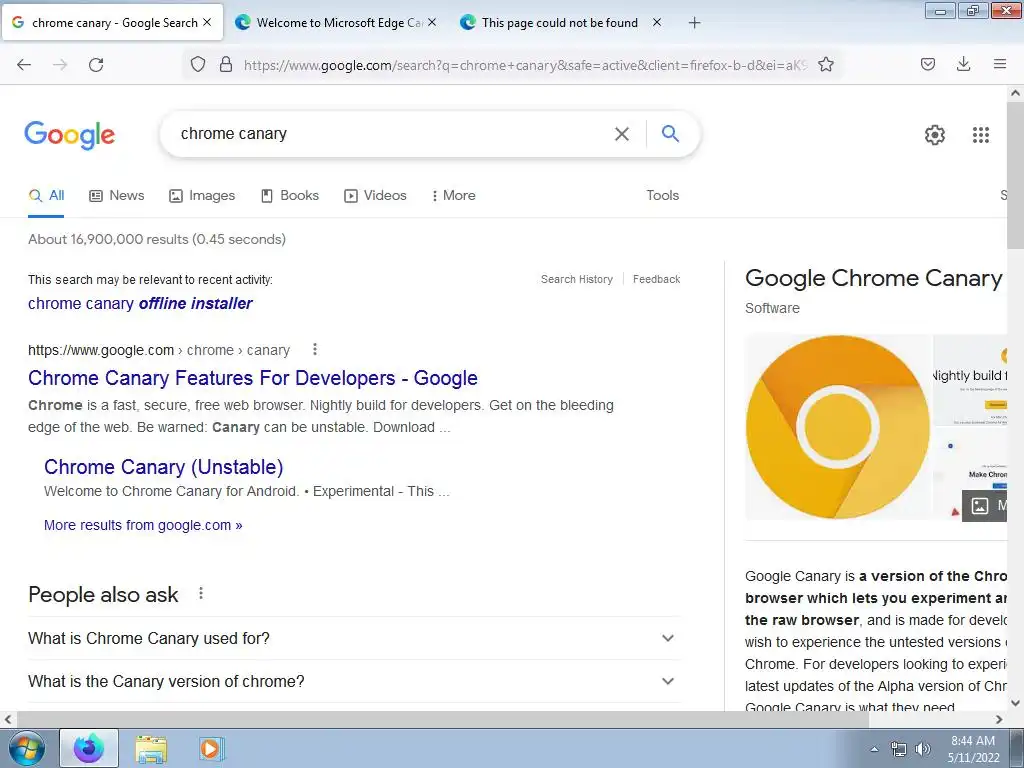Close the page could not be found tab
The width and height of the screenshot is (1024, 768).
657,22
